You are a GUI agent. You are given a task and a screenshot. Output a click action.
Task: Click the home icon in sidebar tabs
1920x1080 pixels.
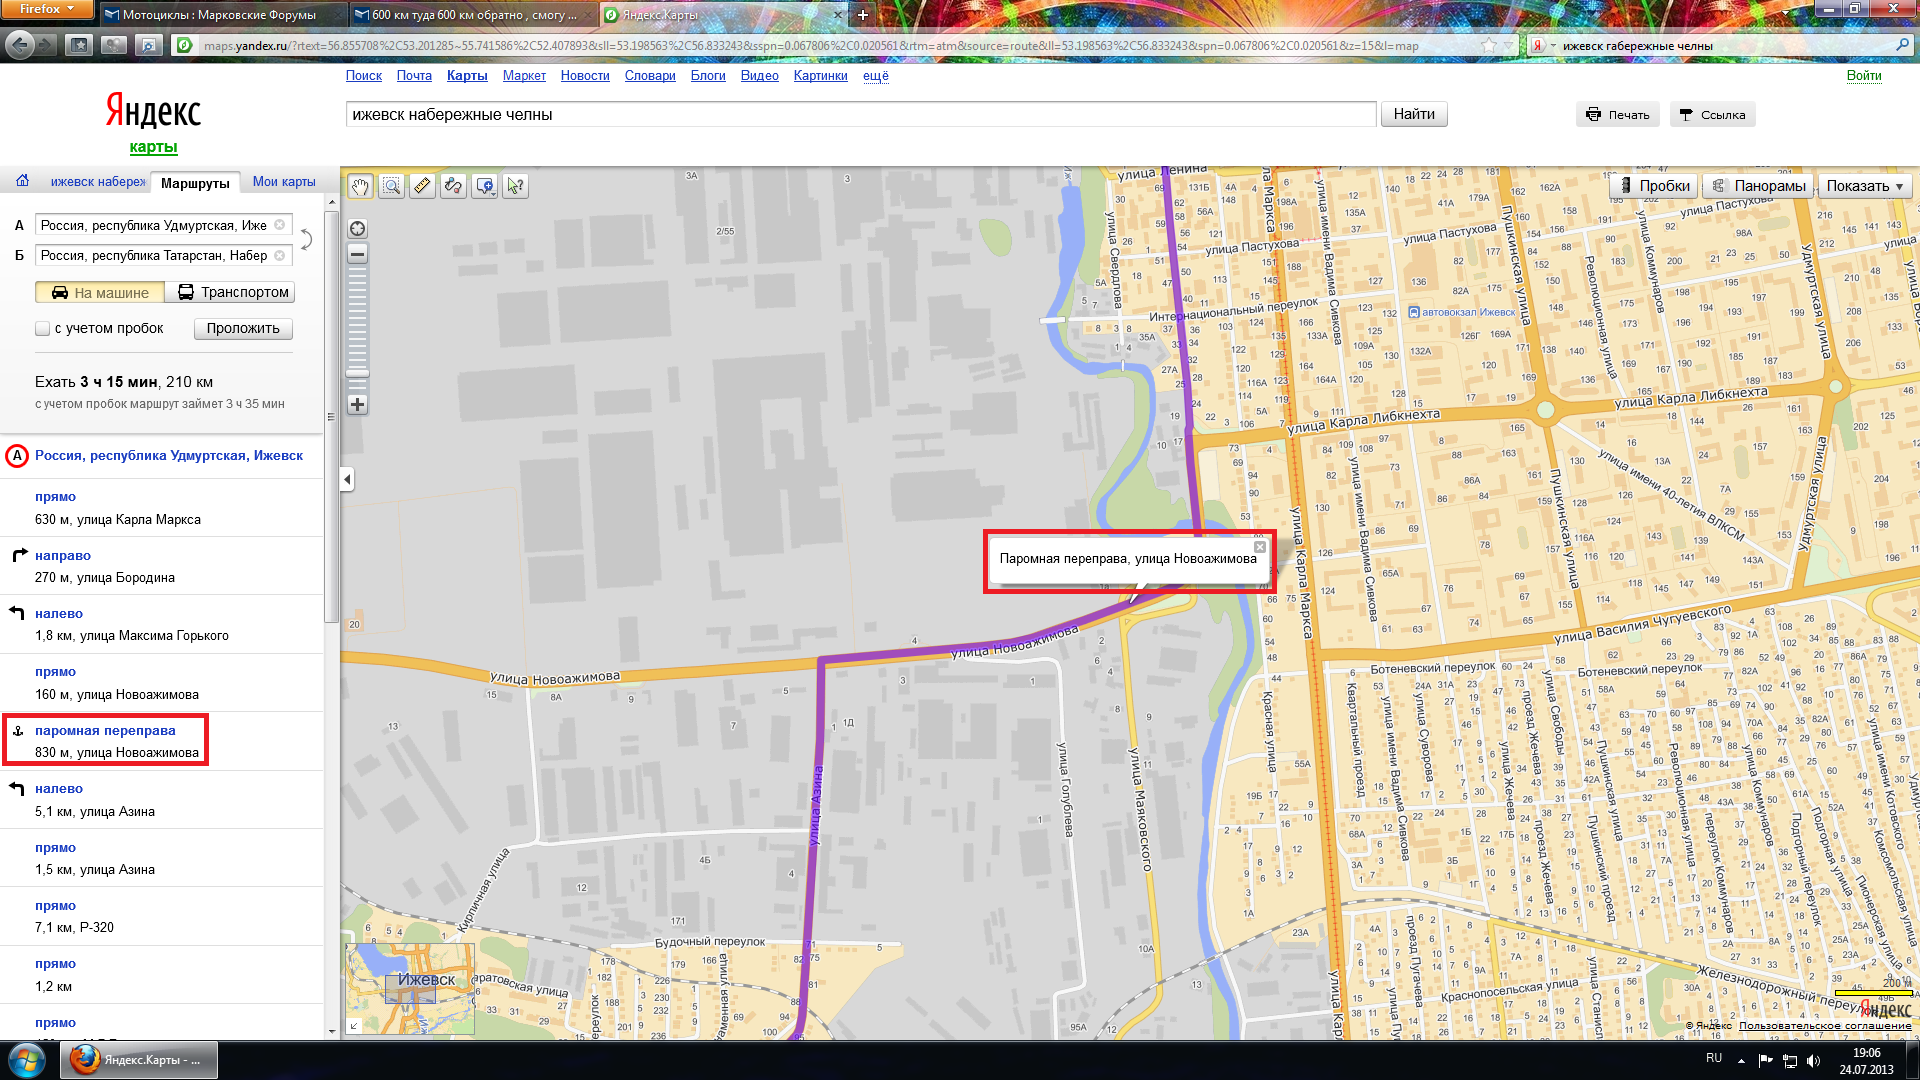coord(22,181)
